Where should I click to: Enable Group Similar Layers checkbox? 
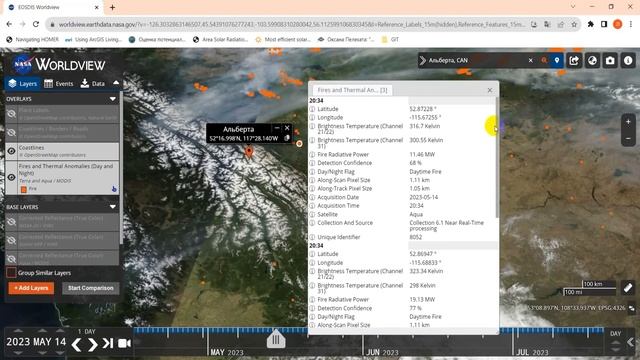pos(11,272)
